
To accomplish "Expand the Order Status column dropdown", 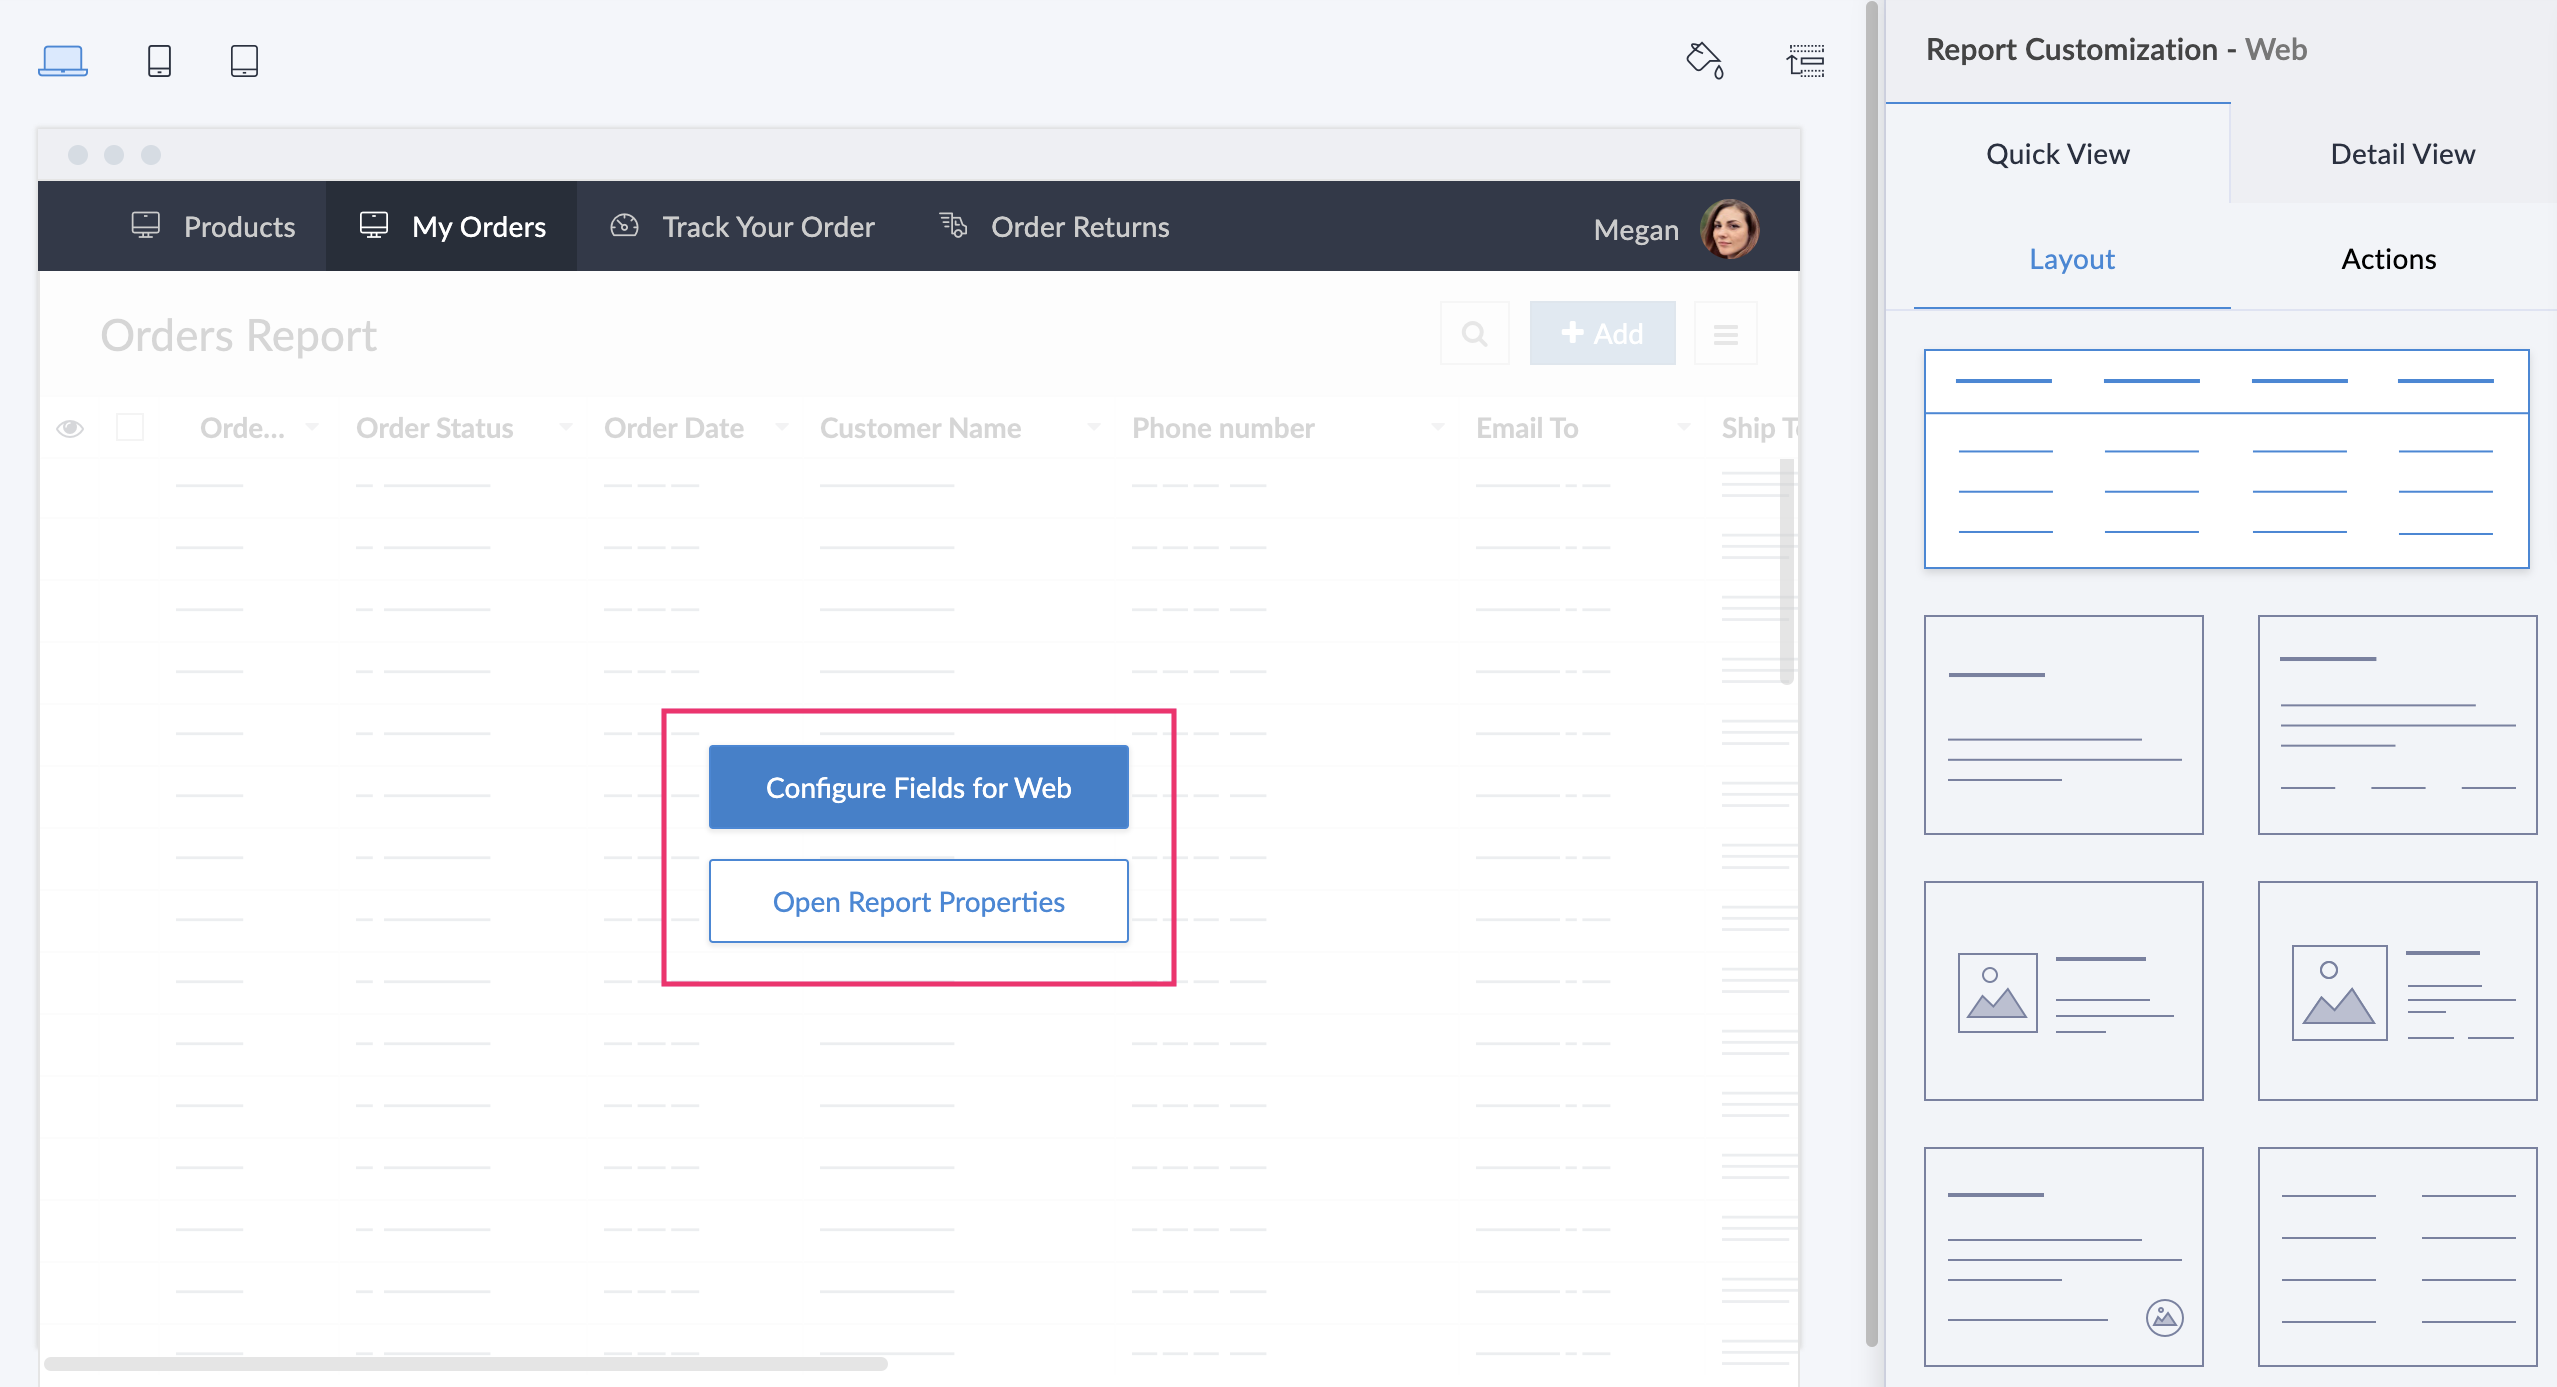I will click(x=566, y=427).
